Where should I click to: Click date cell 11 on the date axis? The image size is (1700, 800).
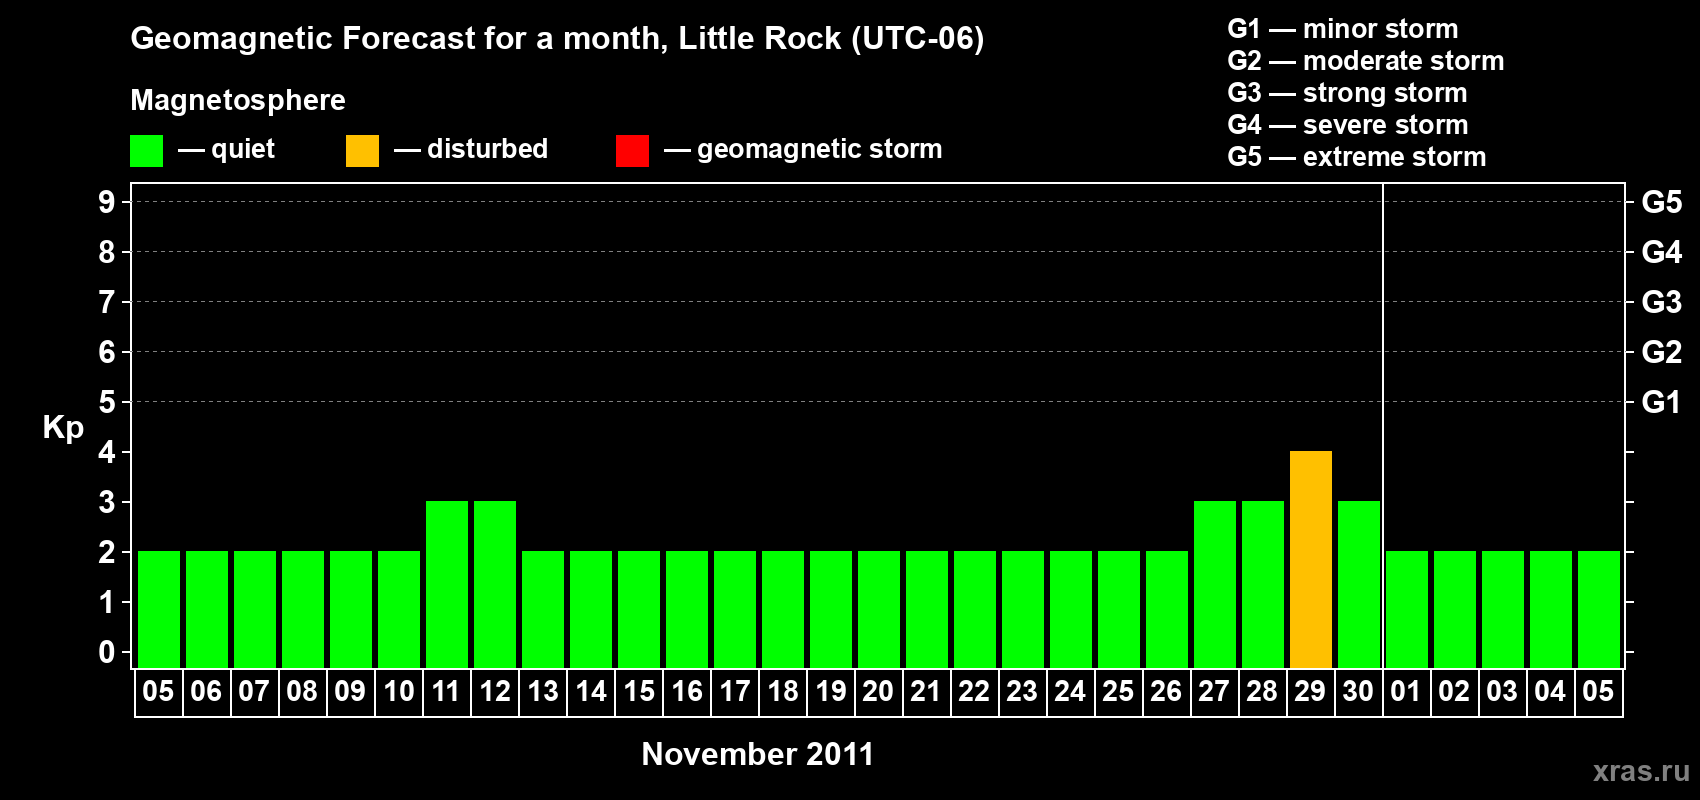click(446, 692)
